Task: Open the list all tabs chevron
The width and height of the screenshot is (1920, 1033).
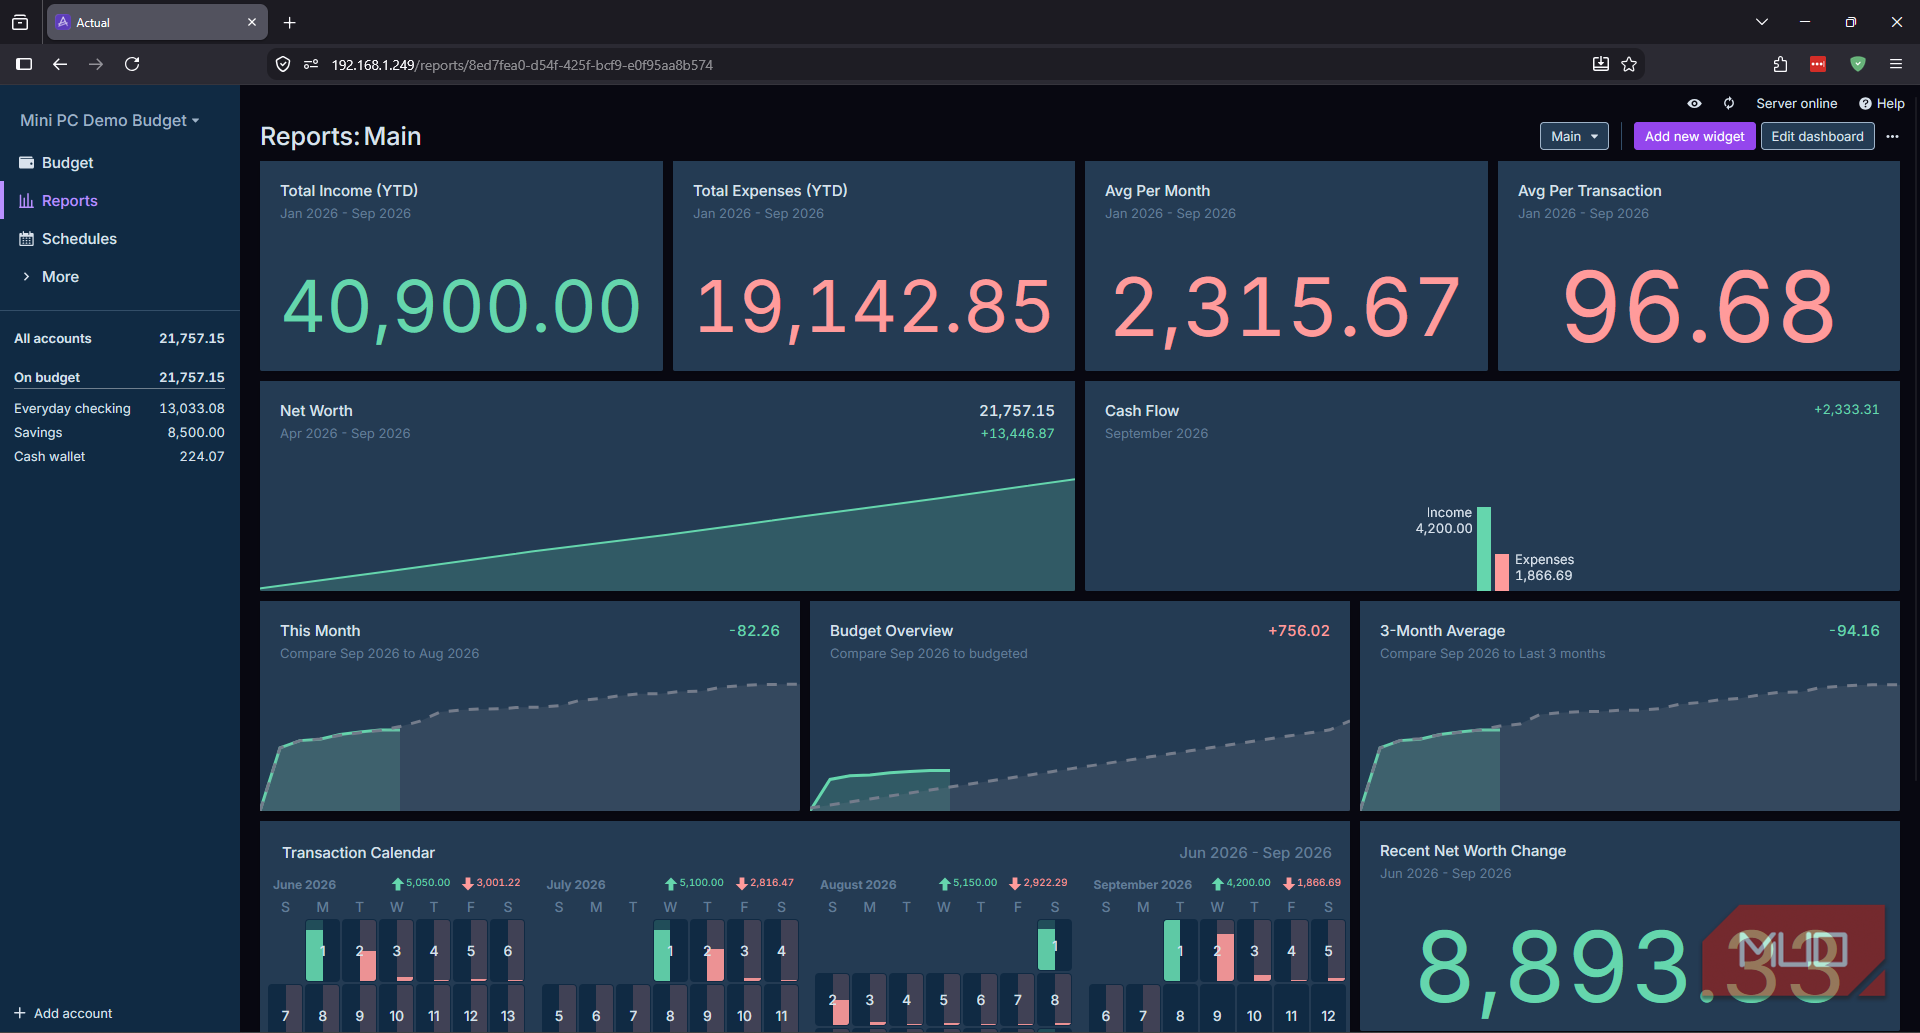Action: click(x=1762, y=22)
